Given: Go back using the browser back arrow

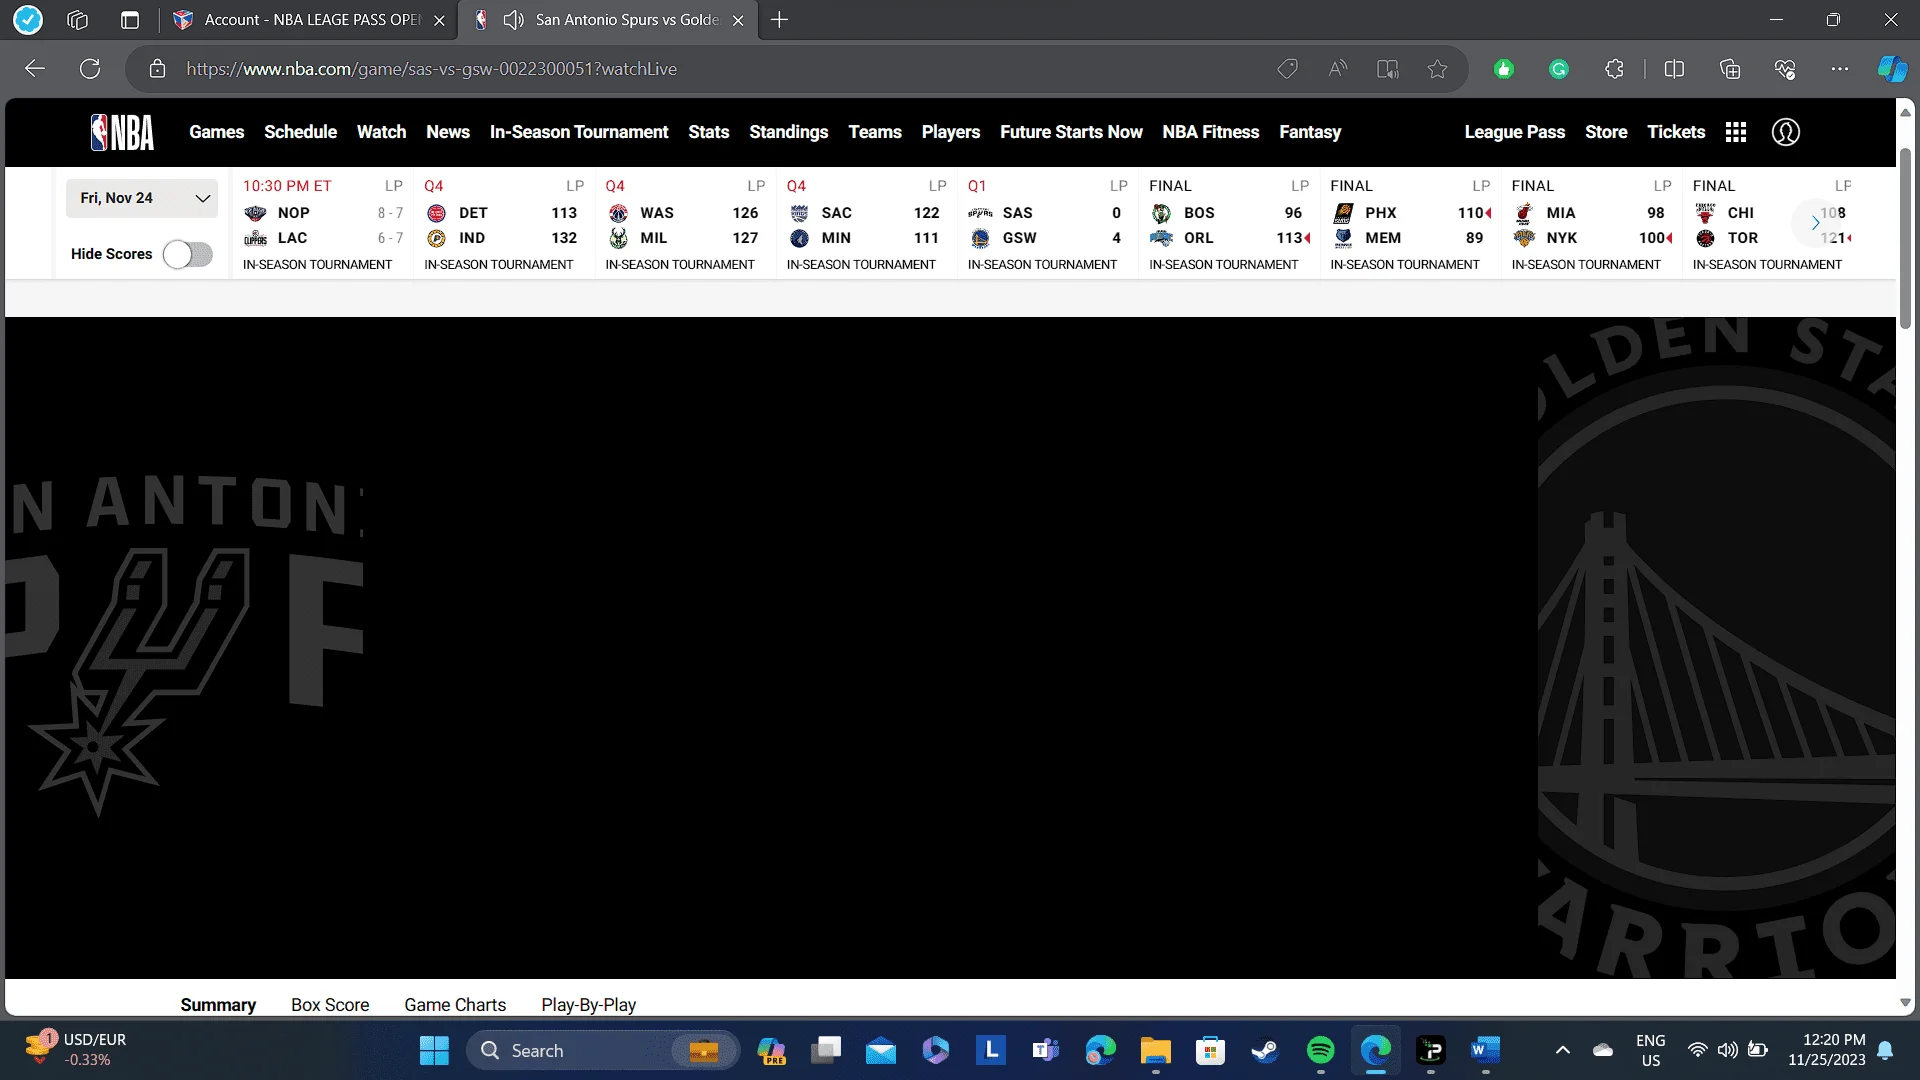Looking at the screenshot, I should pyautogui.click(x=35, y=69).
